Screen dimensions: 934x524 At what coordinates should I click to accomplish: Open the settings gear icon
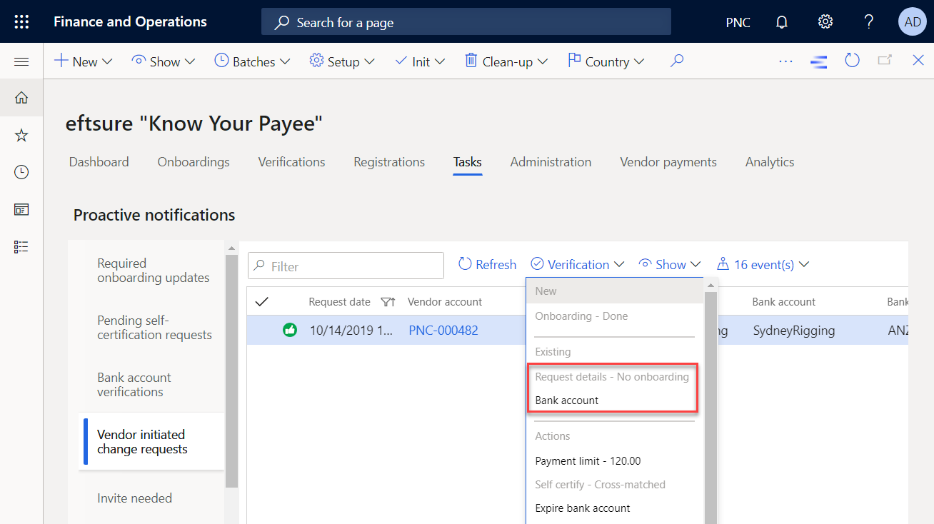[825, 22]
